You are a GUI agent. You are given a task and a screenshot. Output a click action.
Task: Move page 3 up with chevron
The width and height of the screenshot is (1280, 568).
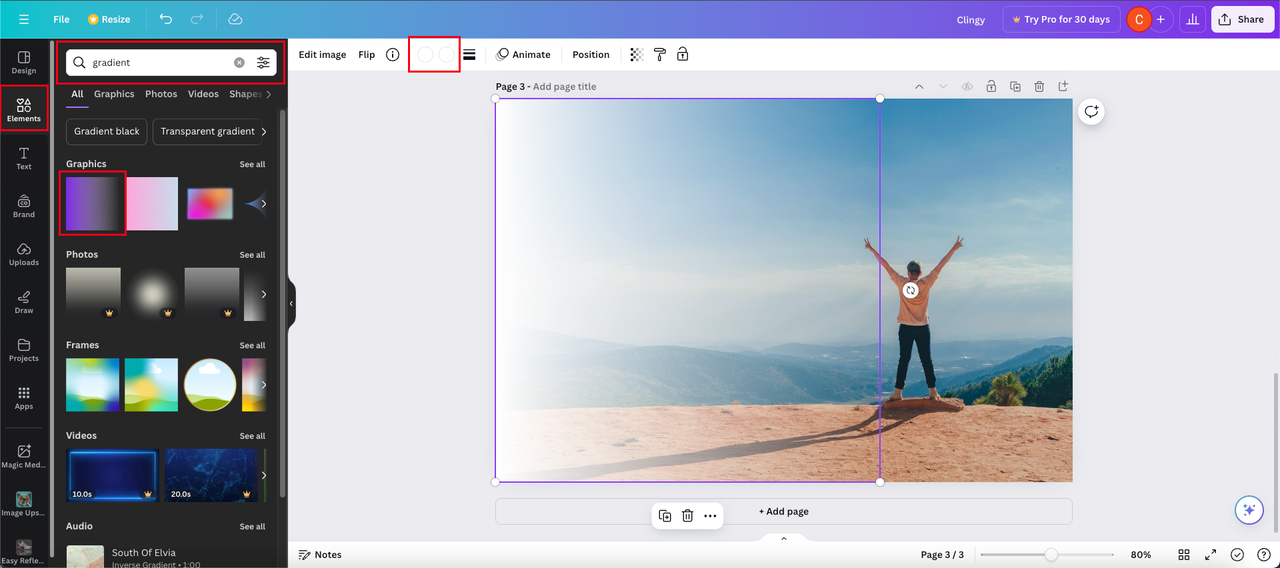[919, 87]
